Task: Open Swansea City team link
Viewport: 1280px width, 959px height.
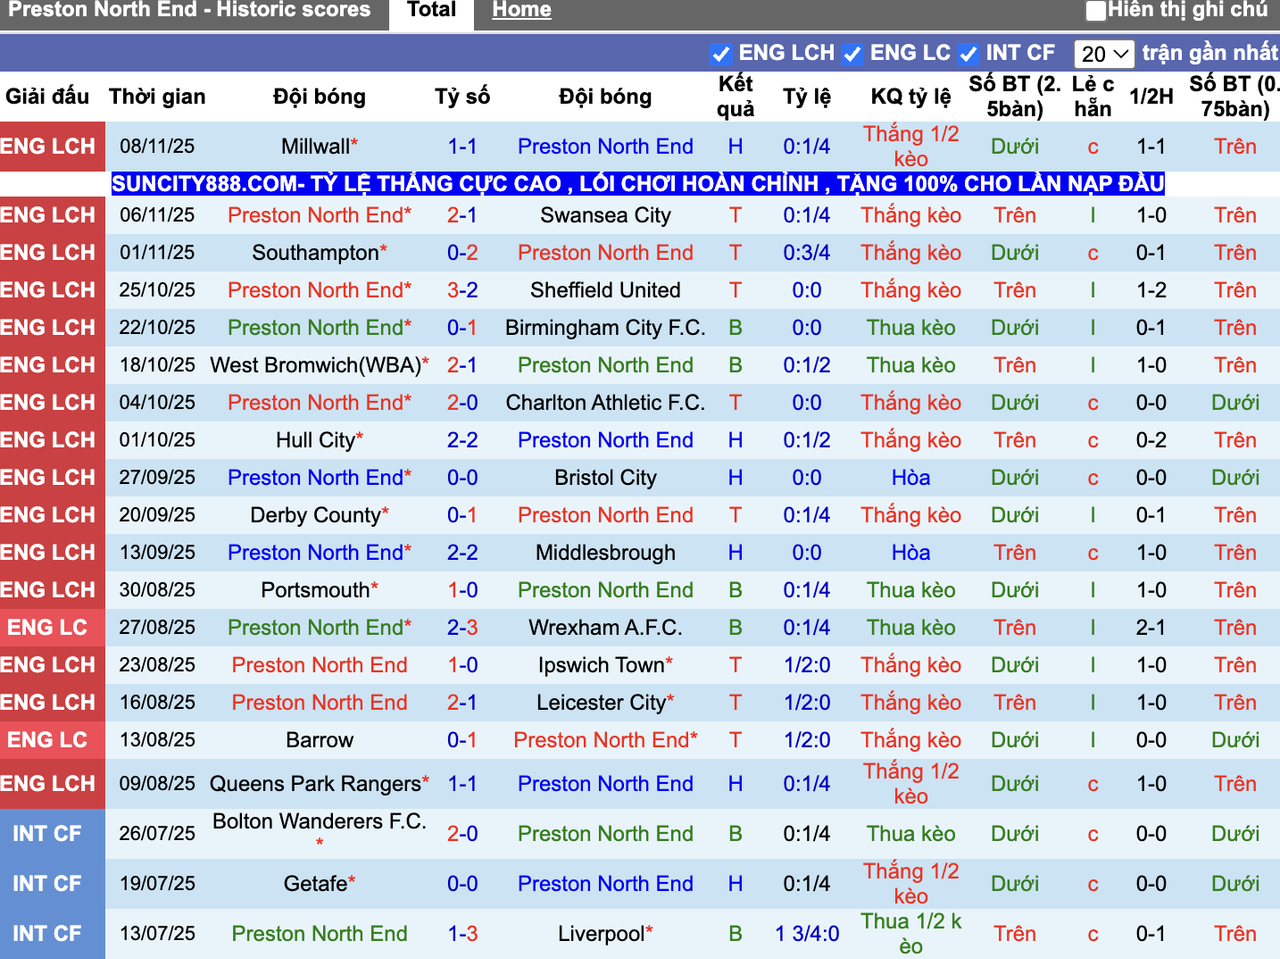Action: [x=605, y=215]
